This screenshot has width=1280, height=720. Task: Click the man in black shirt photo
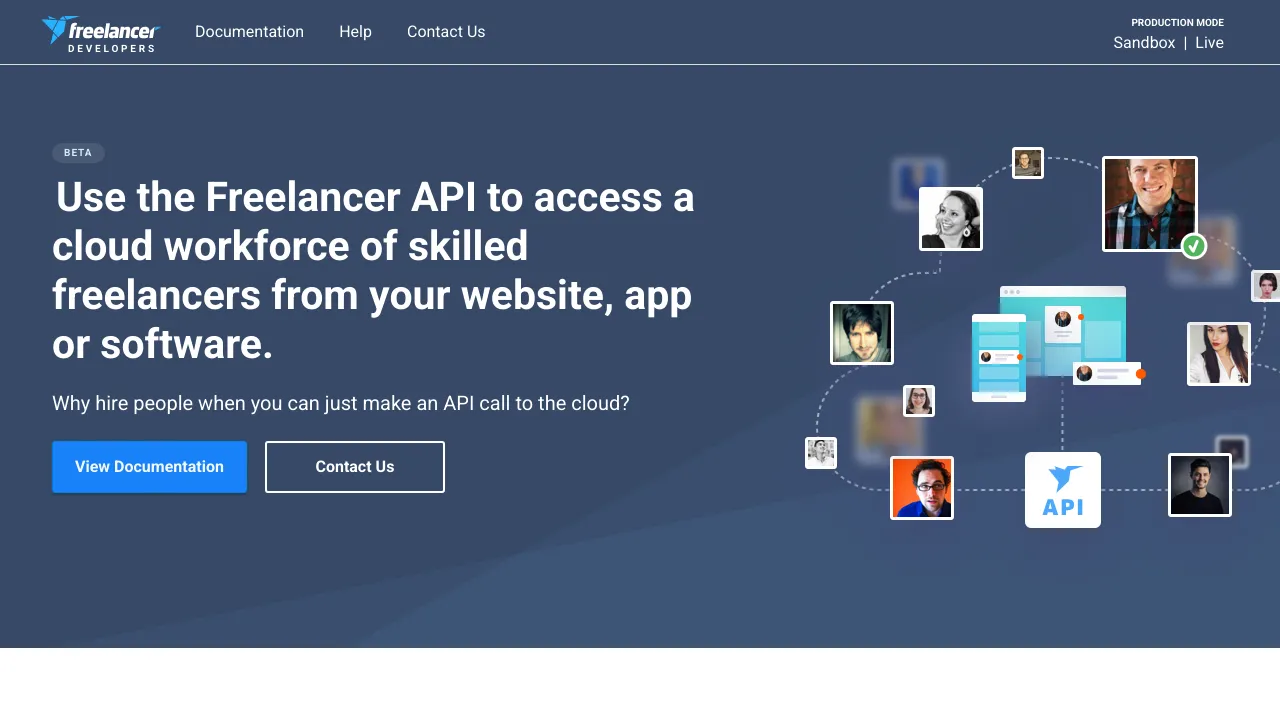[1200, 485]
